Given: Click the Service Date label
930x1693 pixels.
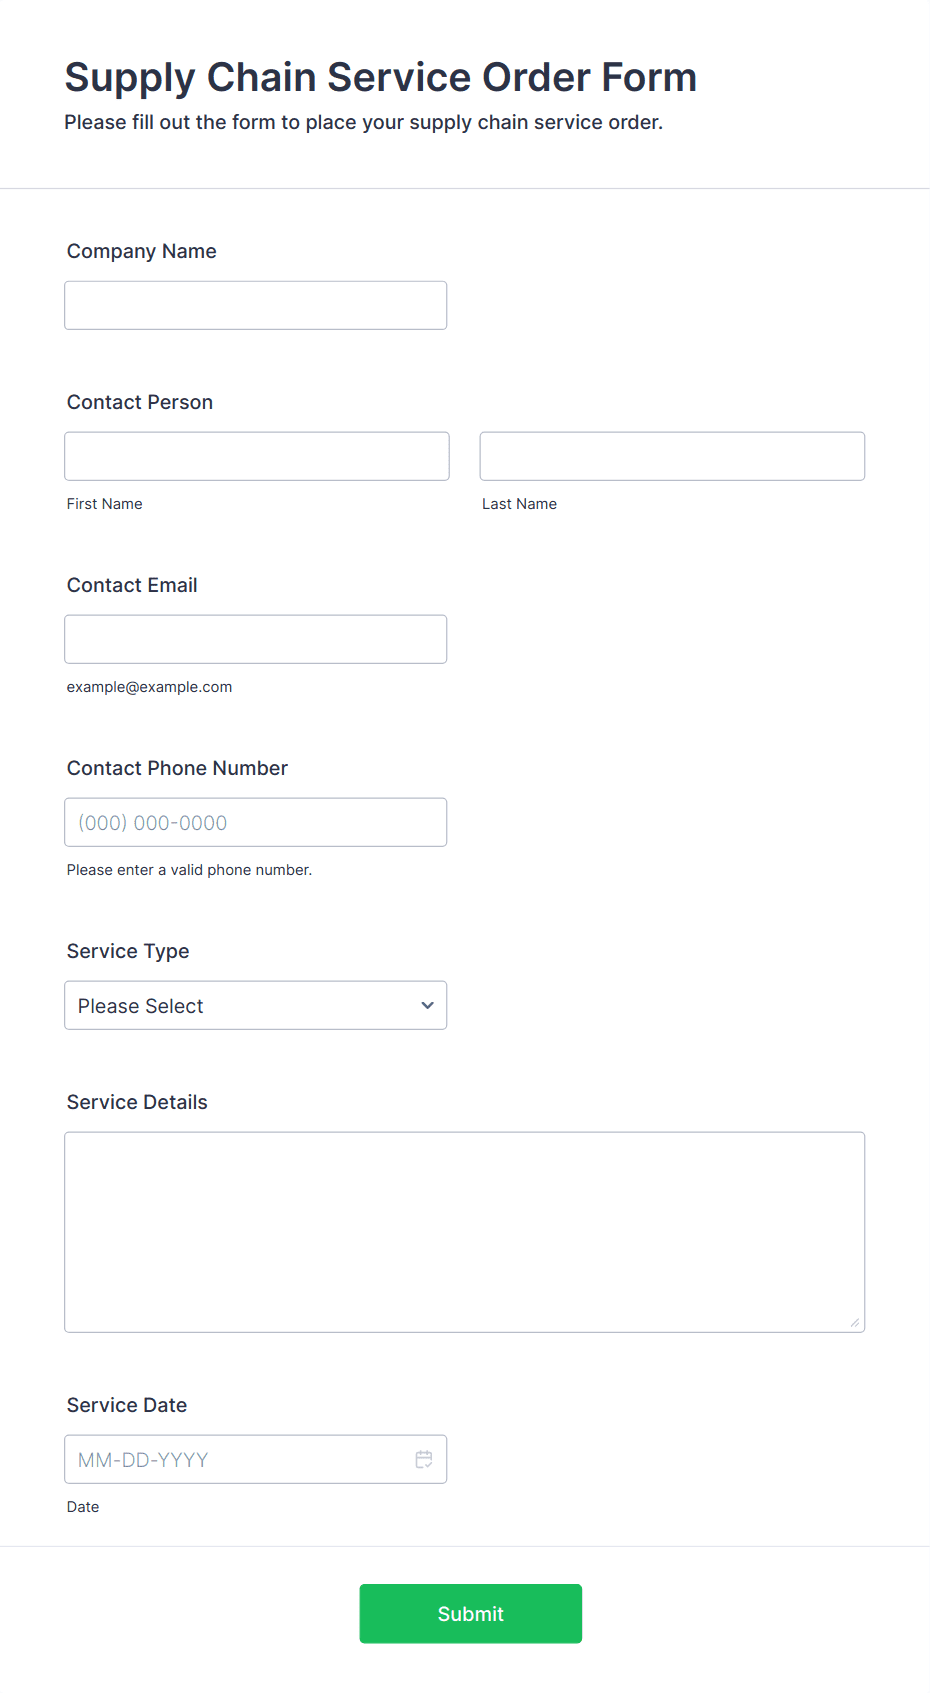Looking at the screenshot, I should (127, 1405).
